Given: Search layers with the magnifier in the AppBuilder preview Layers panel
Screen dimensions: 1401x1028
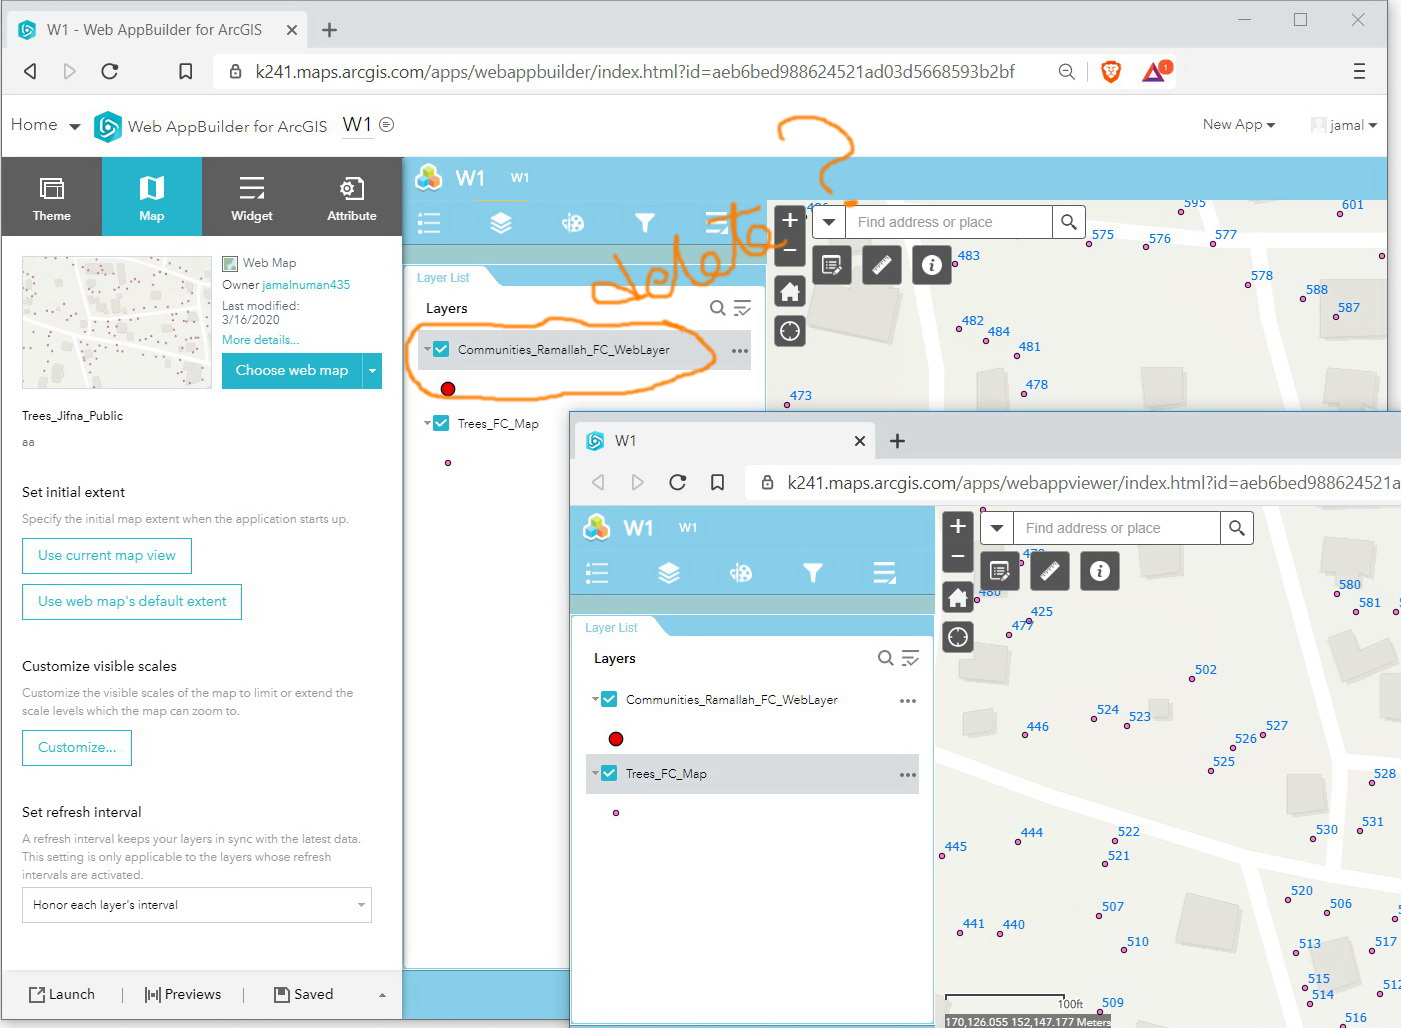Looking at the screenshot, I should click(x=717, y=308).
